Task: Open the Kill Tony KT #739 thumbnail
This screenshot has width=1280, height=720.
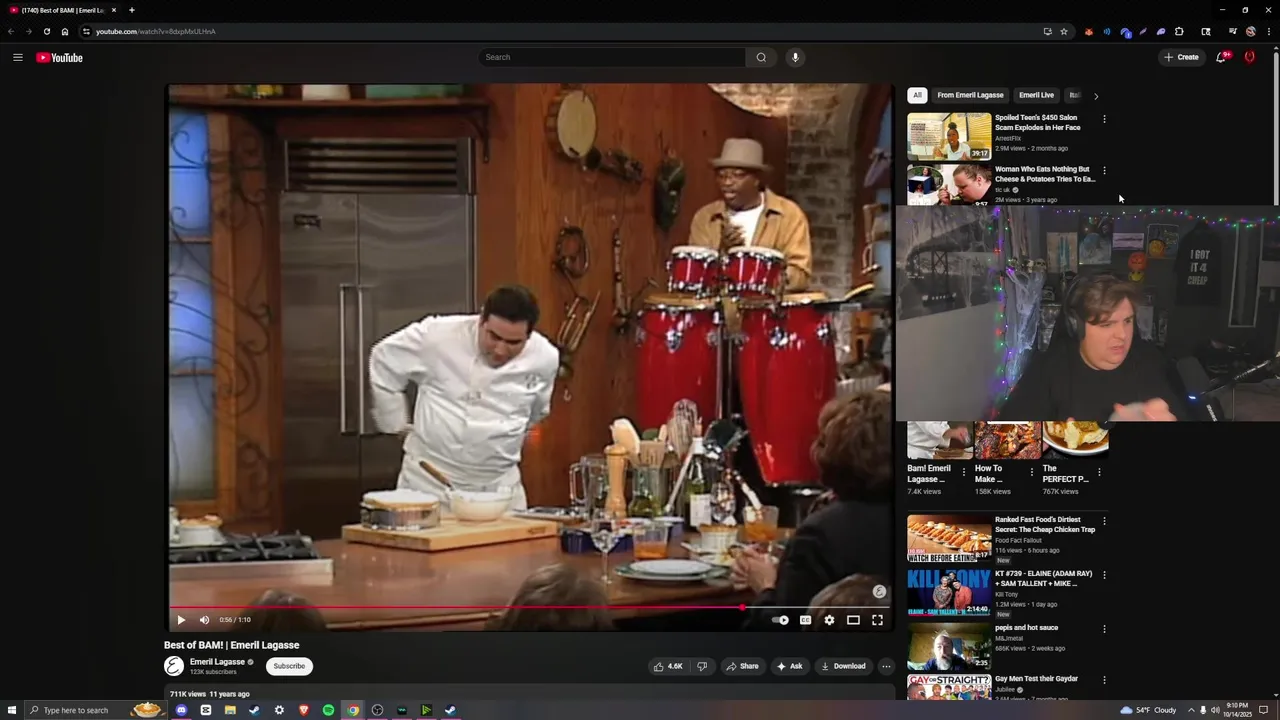Action: pyautogui.click(x=949, y=592)
